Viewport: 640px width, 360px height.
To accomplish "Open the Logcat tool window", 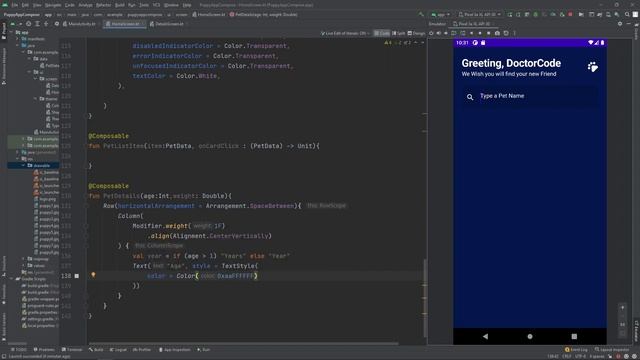I will [118, 349].
